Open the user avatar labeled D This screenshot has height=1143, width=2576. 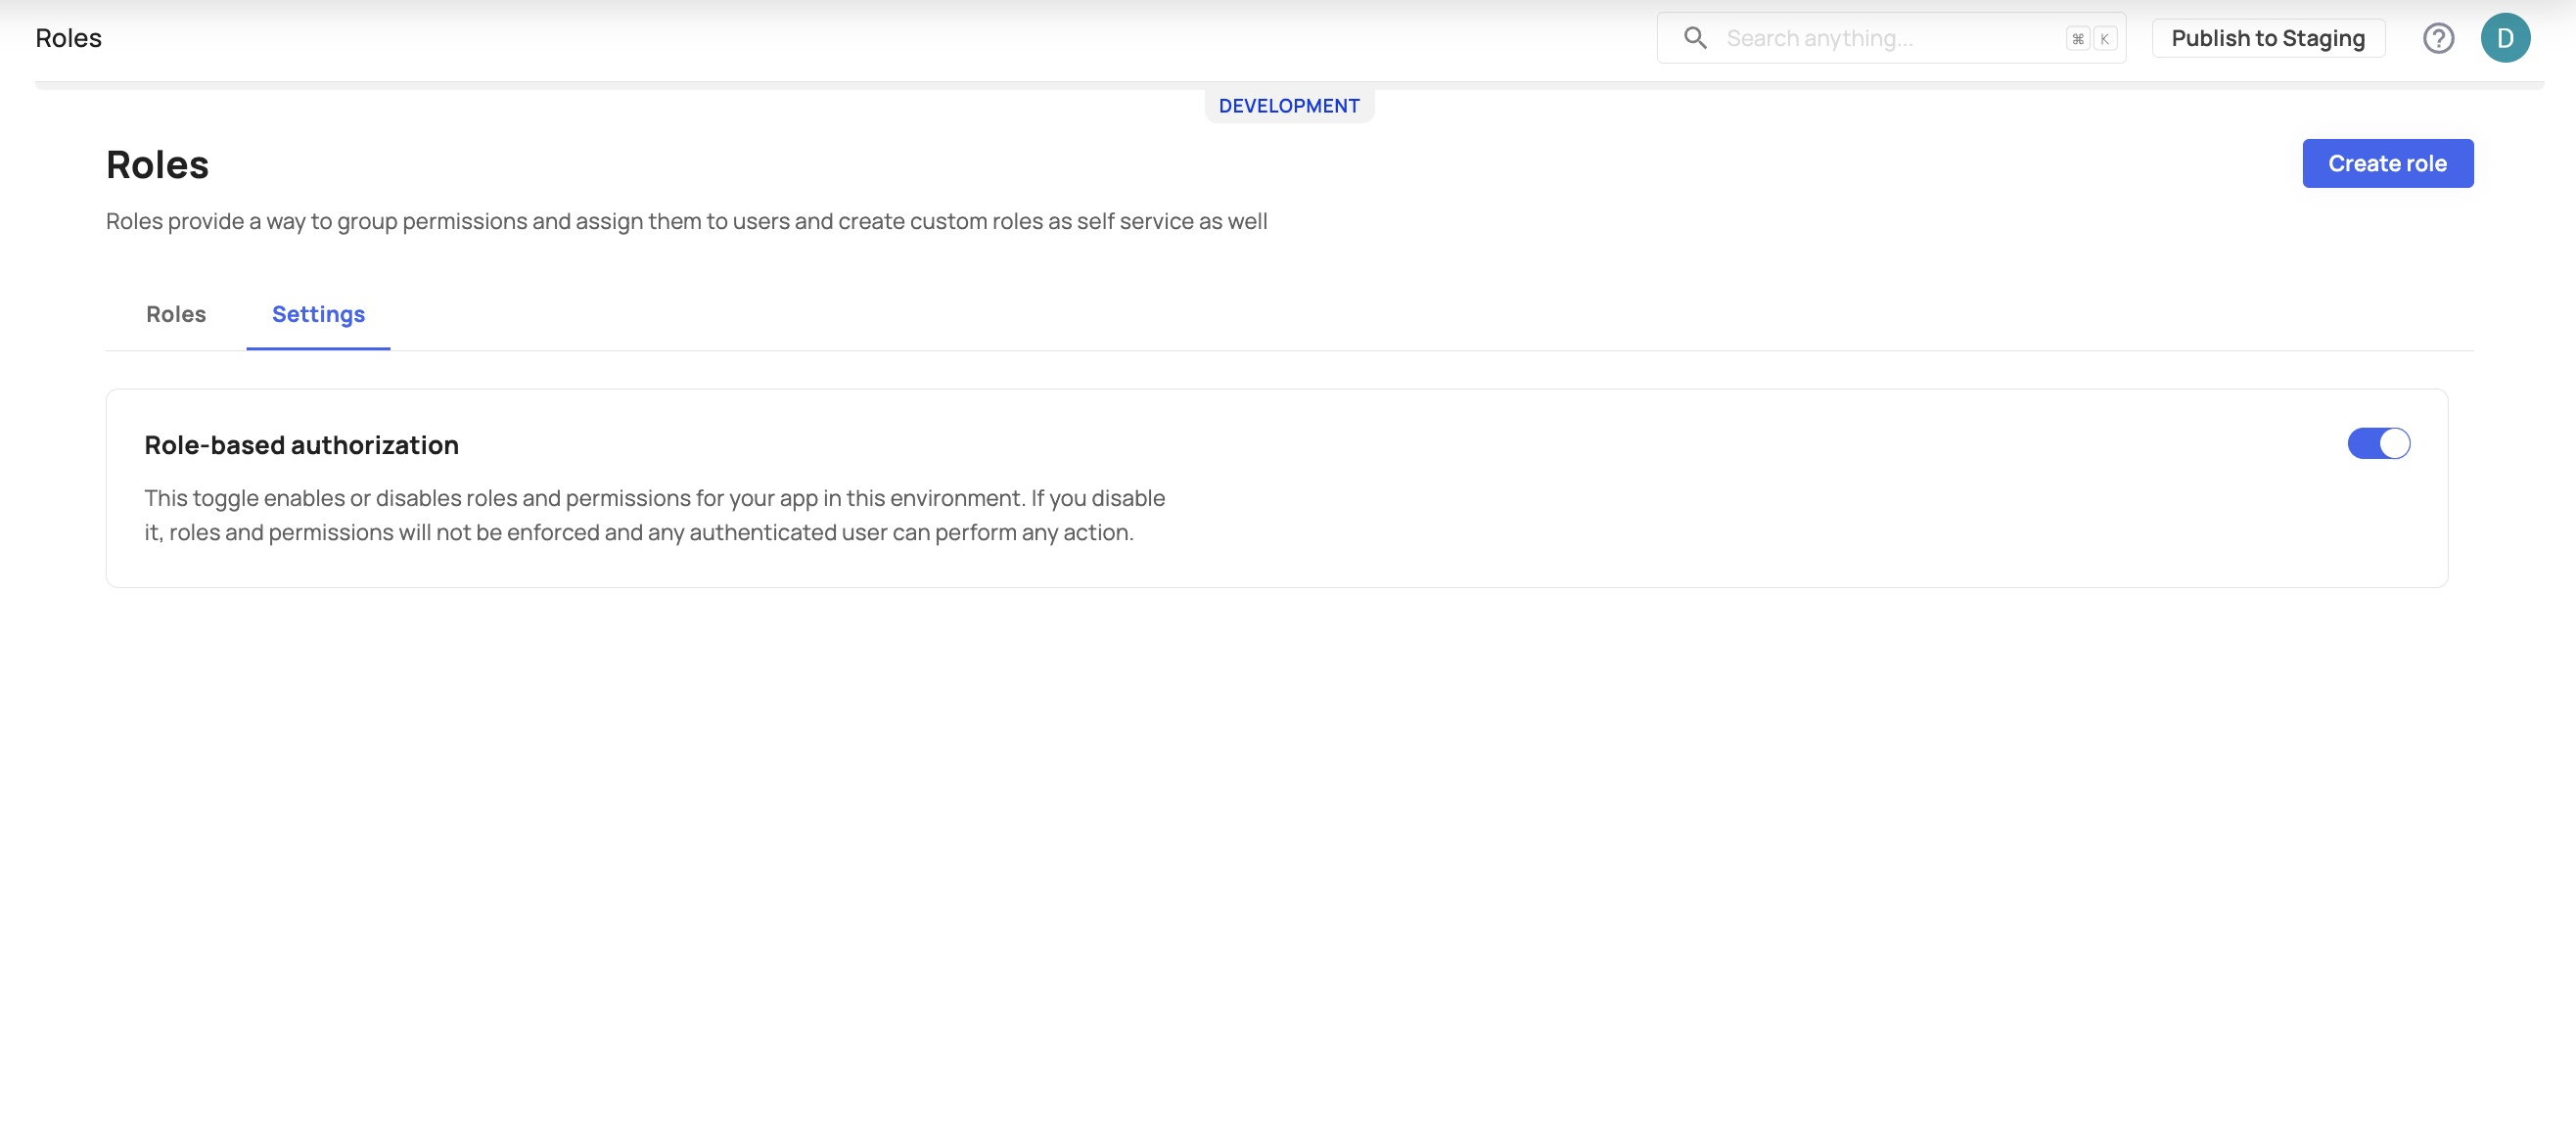click(x=2505, y=38)
